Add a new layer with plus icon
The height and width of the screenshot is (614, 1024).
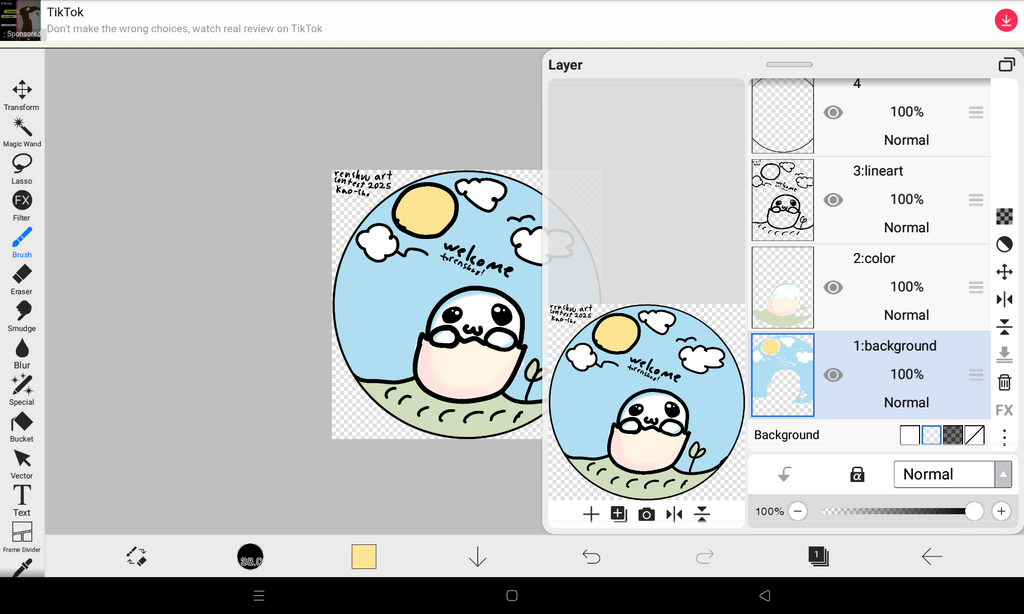tap(591, 514)
